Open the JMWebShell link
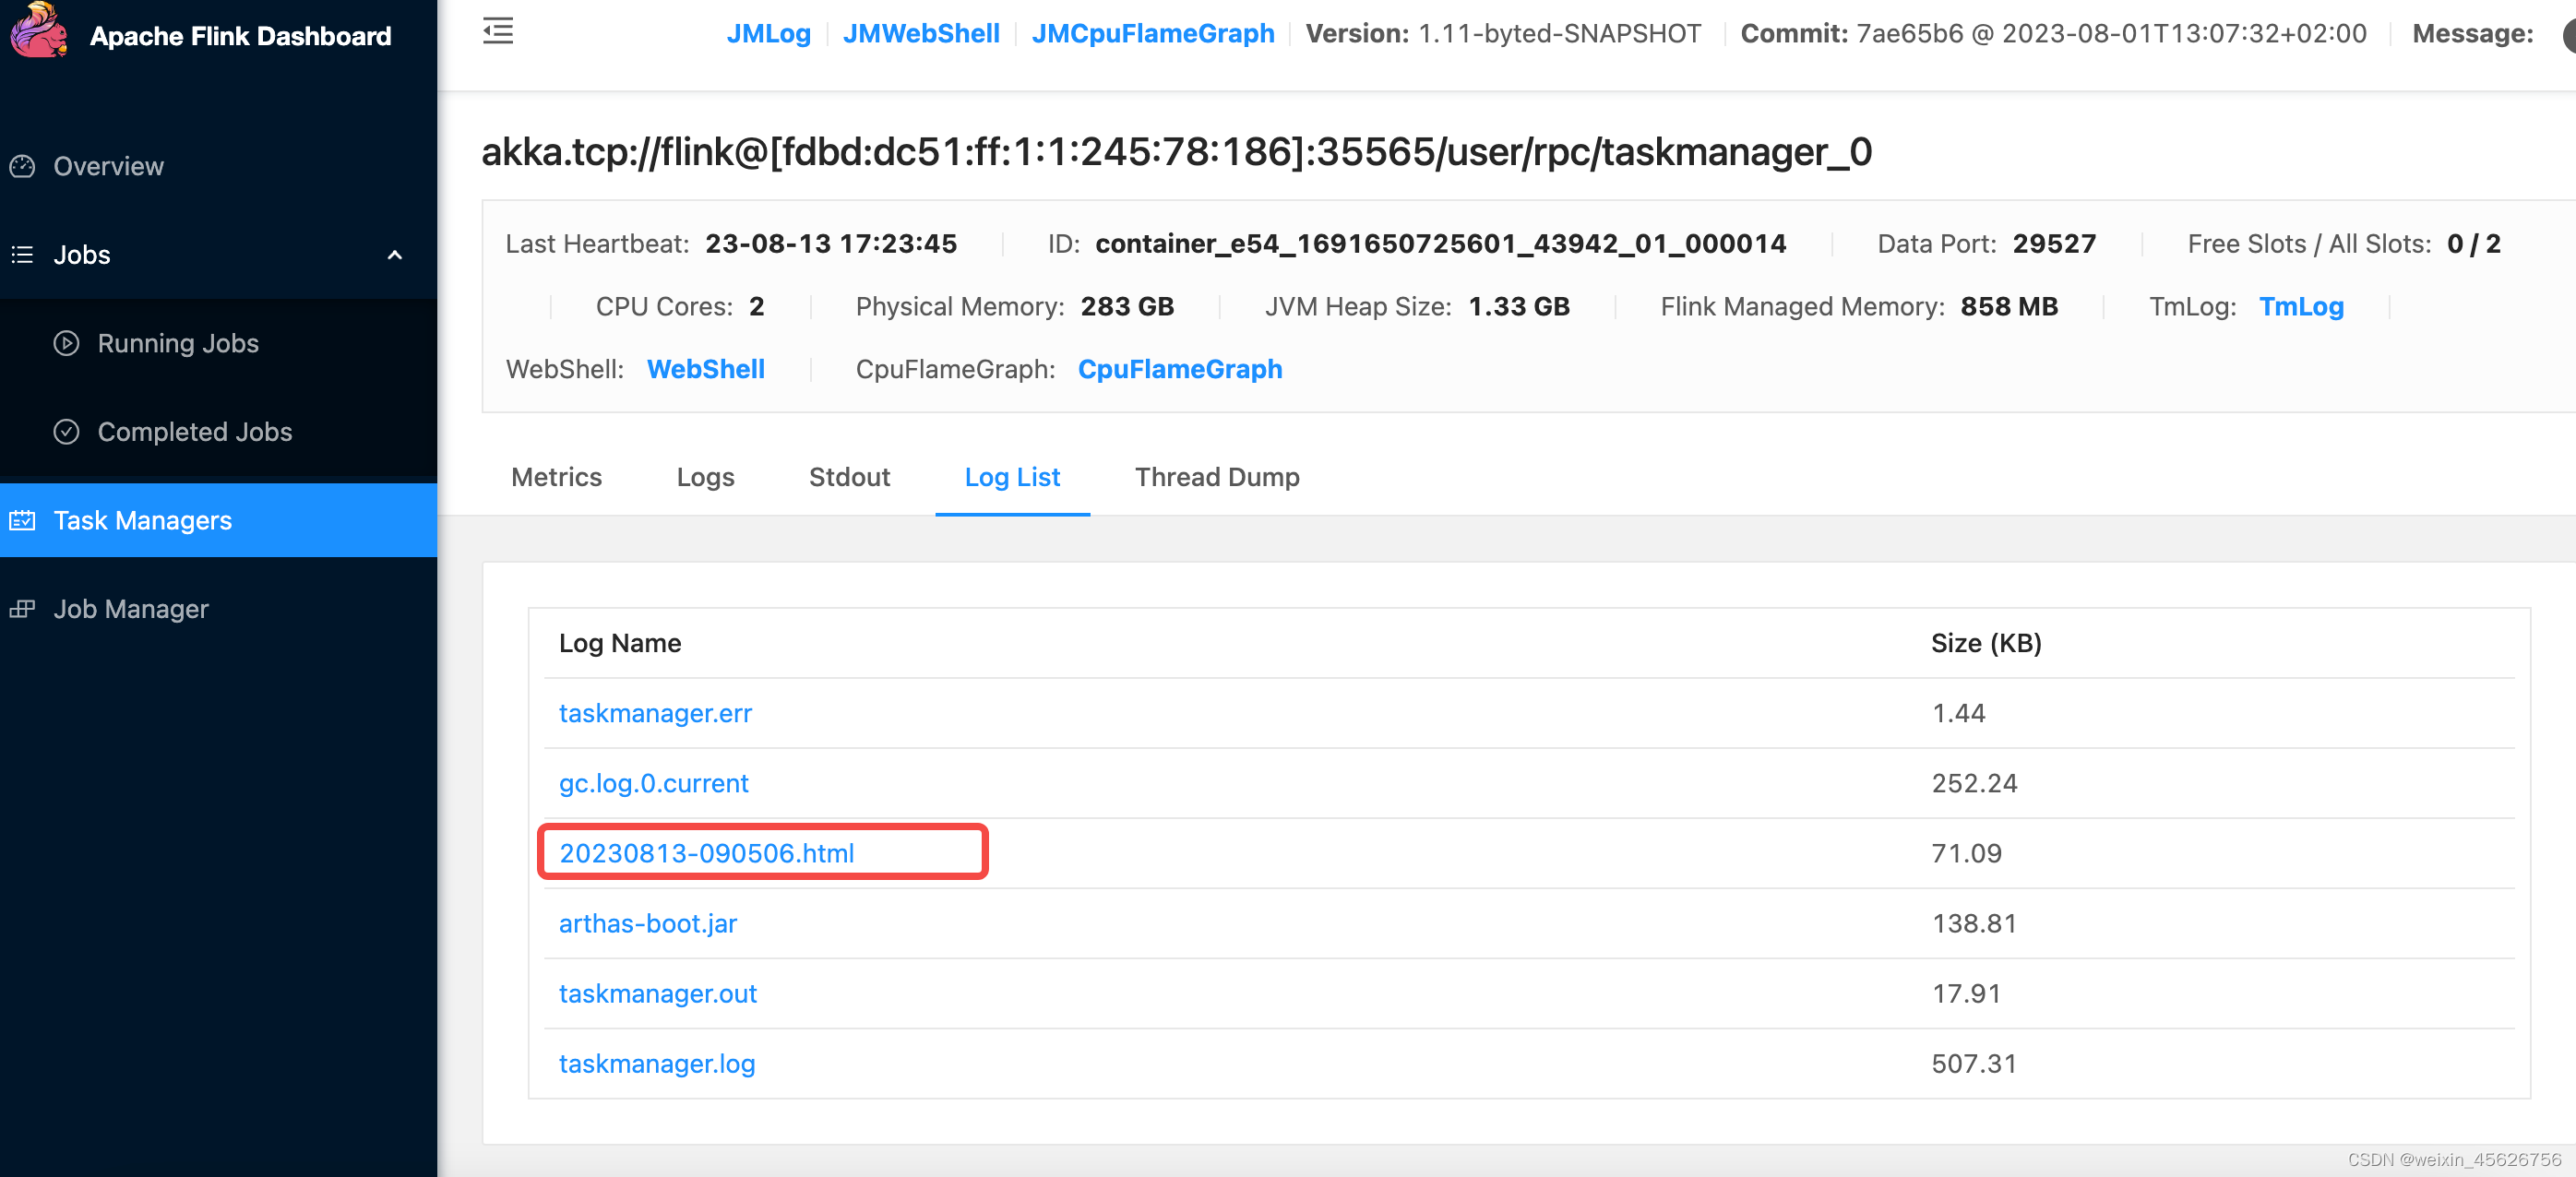The height and width of the screenshot is (1177, 2576). [921, 33]
